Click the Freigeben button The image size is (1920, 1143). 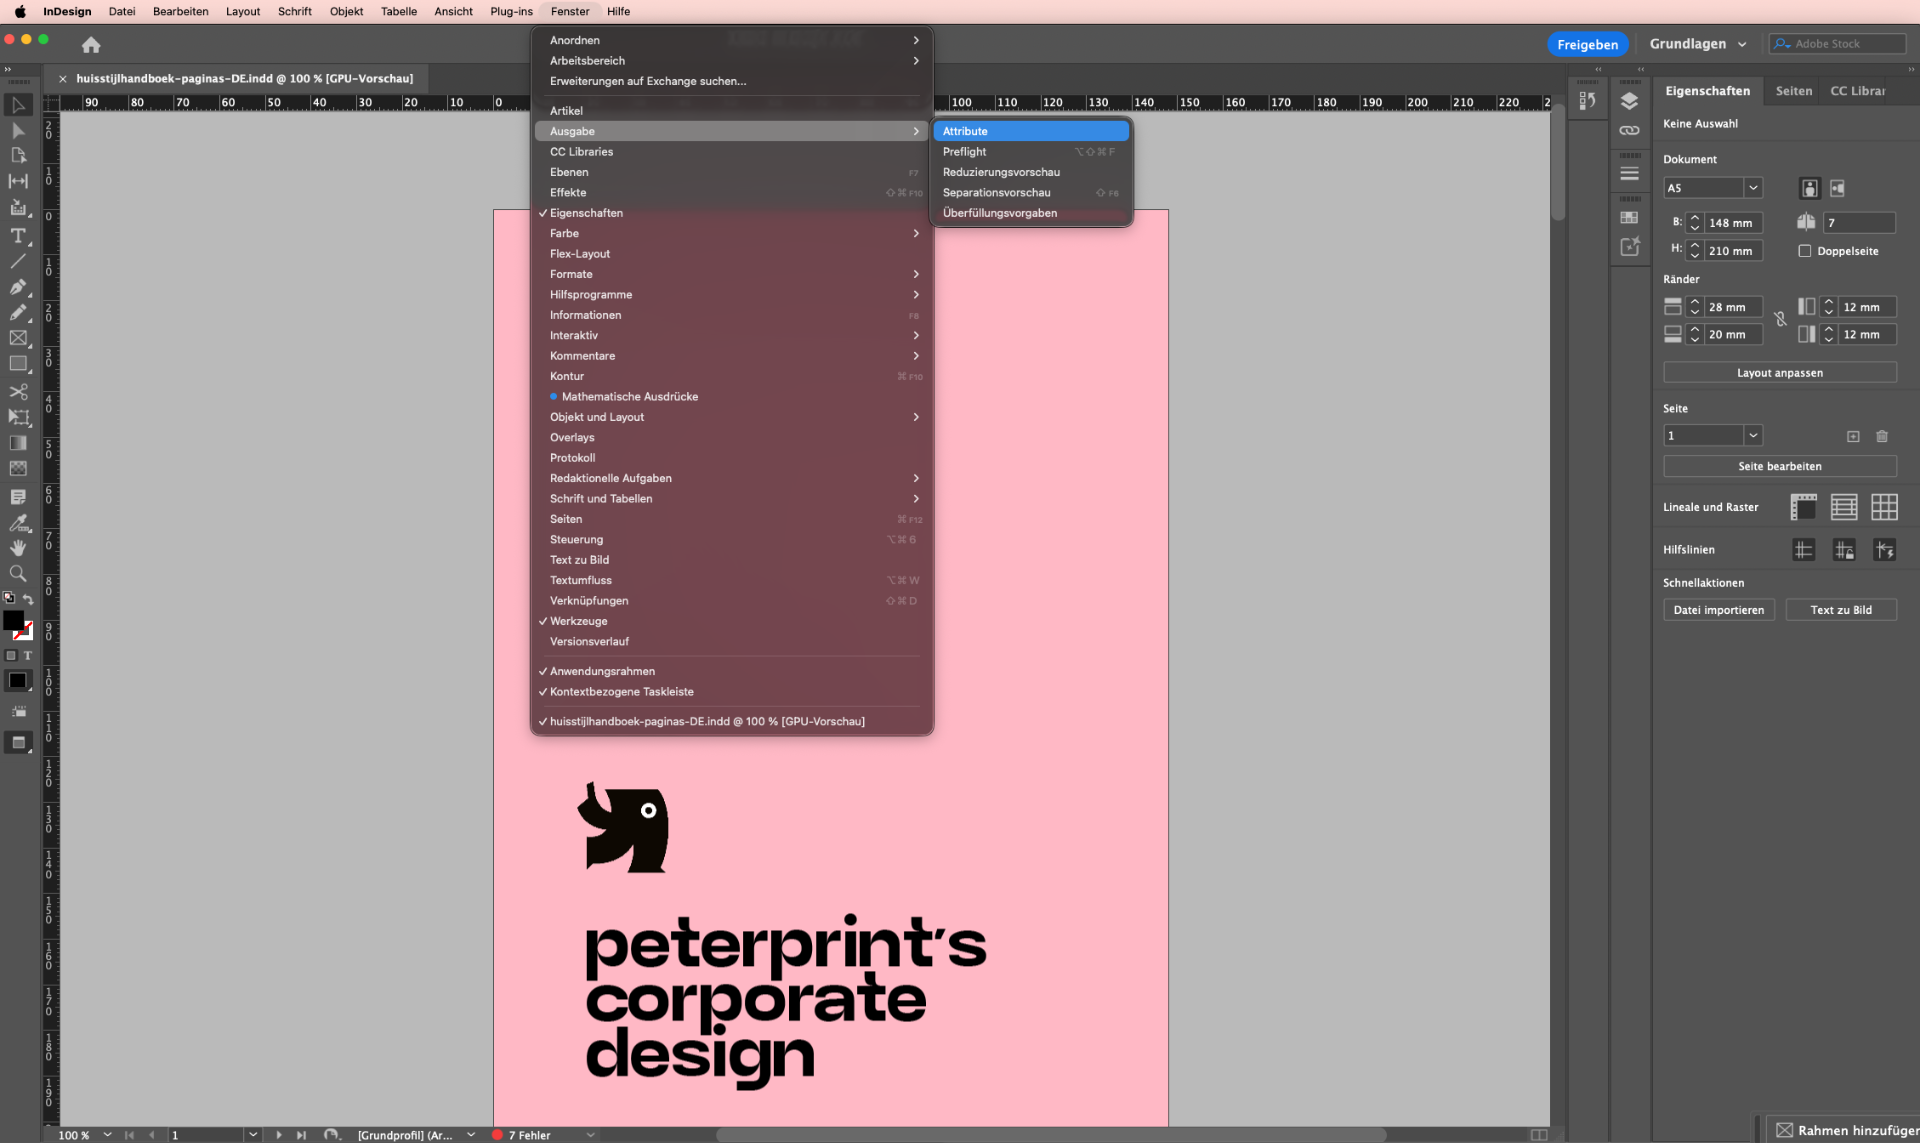[x=1587, y=44]
